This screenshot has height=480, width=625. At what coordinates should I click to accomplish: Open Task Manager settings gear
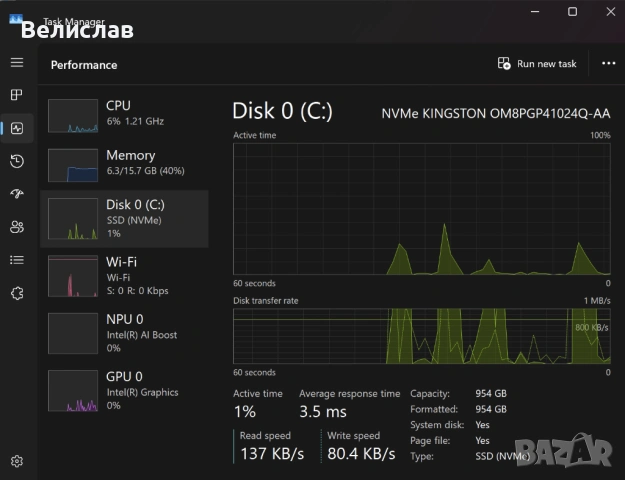[17, 461]
